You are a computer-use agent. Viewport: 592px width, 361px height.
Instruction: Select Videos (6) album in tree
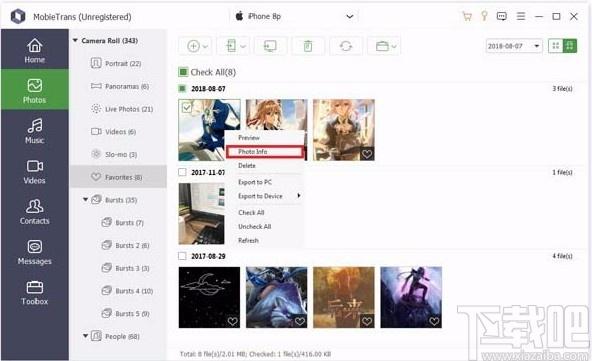pyautogui.click(x=119, y=131)
